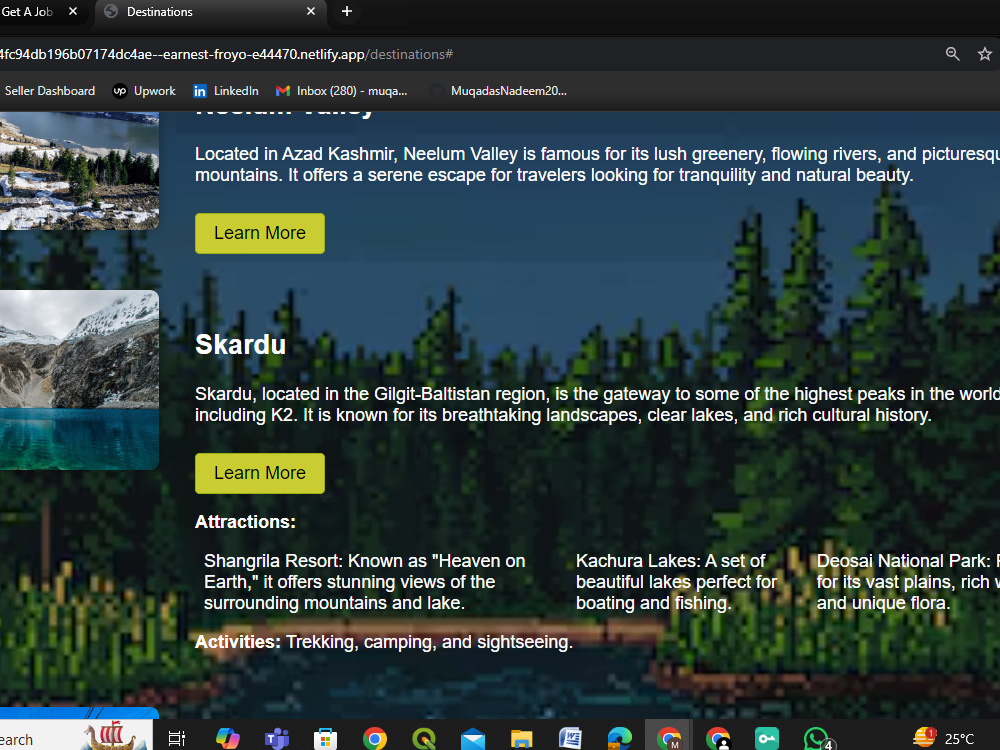Viewport: 1000px width, 750px height.
Task: Launch Copilot from the taskbar
Action: [x=227, y=739]
